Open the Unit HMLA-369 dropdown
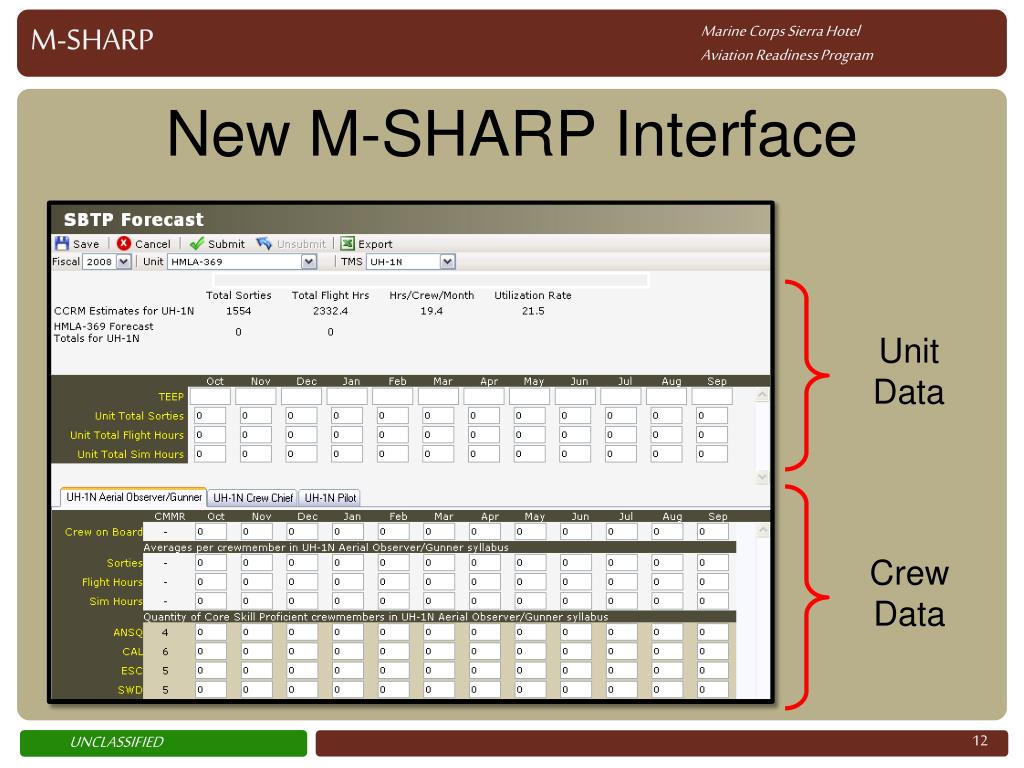 (309, 262)
